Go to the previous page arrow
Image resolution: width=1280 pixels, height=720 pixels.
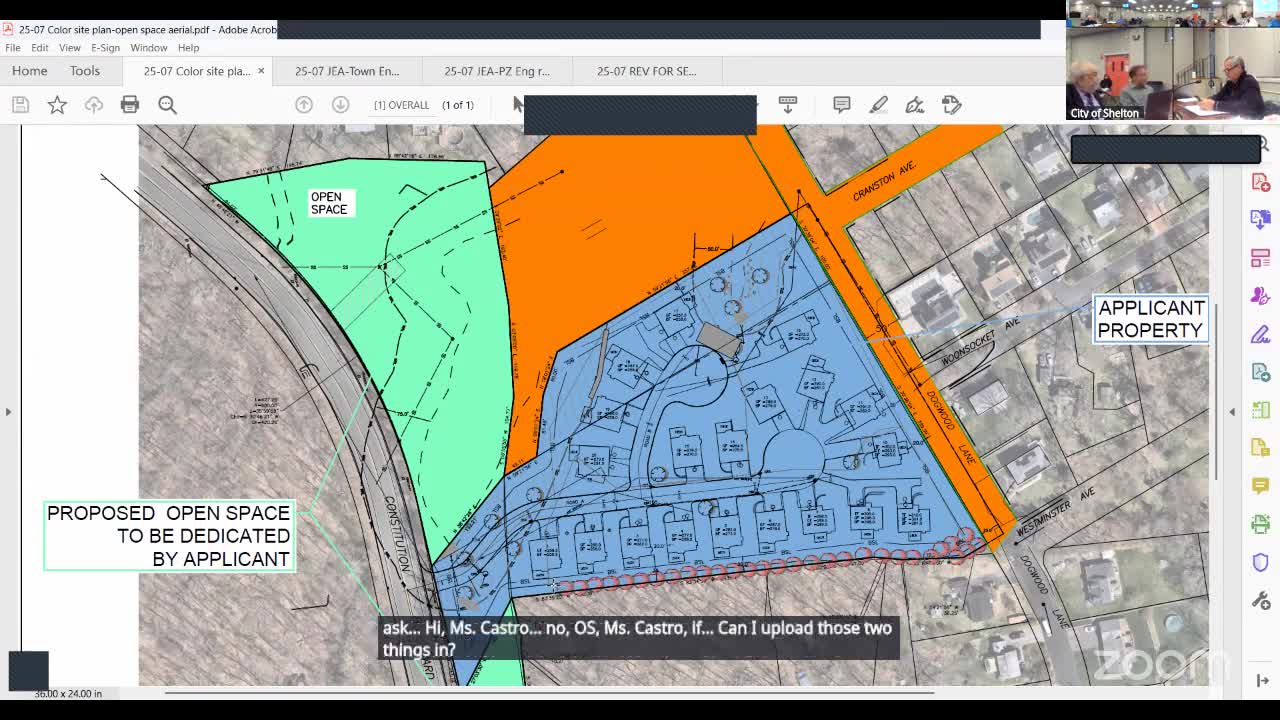[304, 105]
